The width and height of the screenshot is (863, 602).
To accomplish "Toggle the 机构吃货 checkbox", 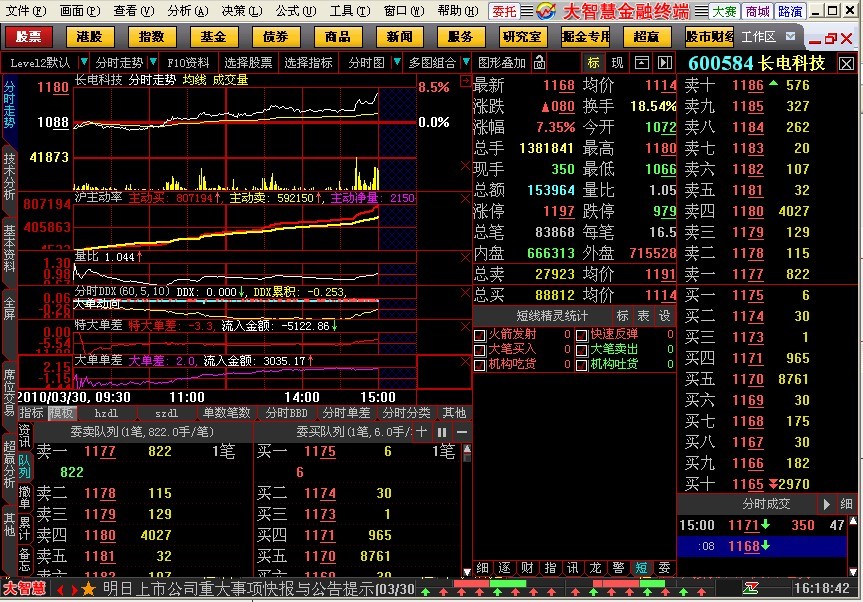I will click(x=480, y=365).
